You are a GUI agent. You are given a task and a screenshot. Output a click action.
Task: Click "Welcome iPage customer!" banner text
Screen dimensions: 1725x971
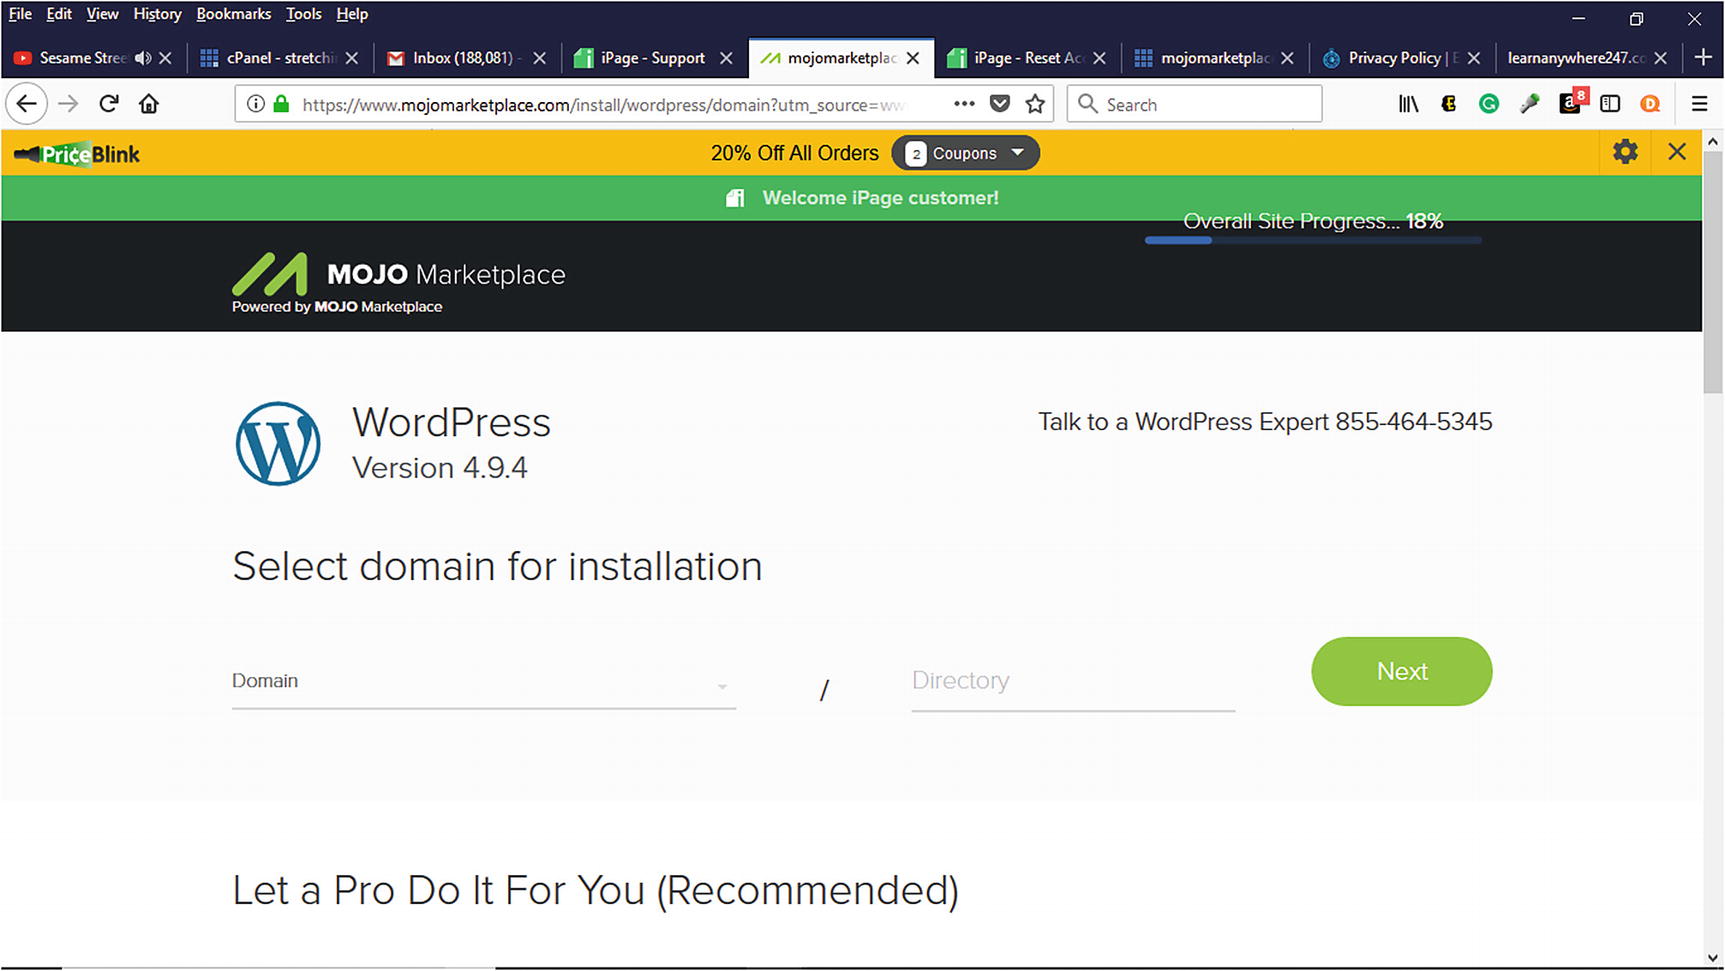(x=880, y=198)
